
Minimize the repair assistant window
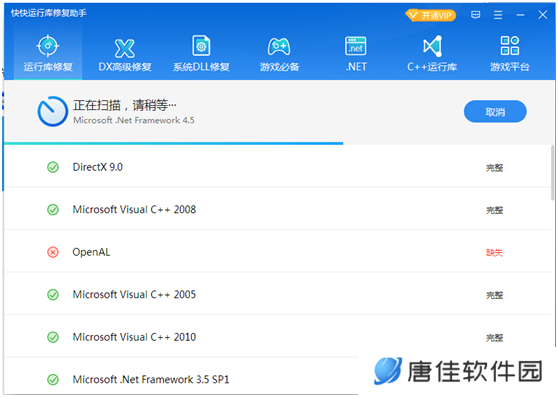coord(520,15)
